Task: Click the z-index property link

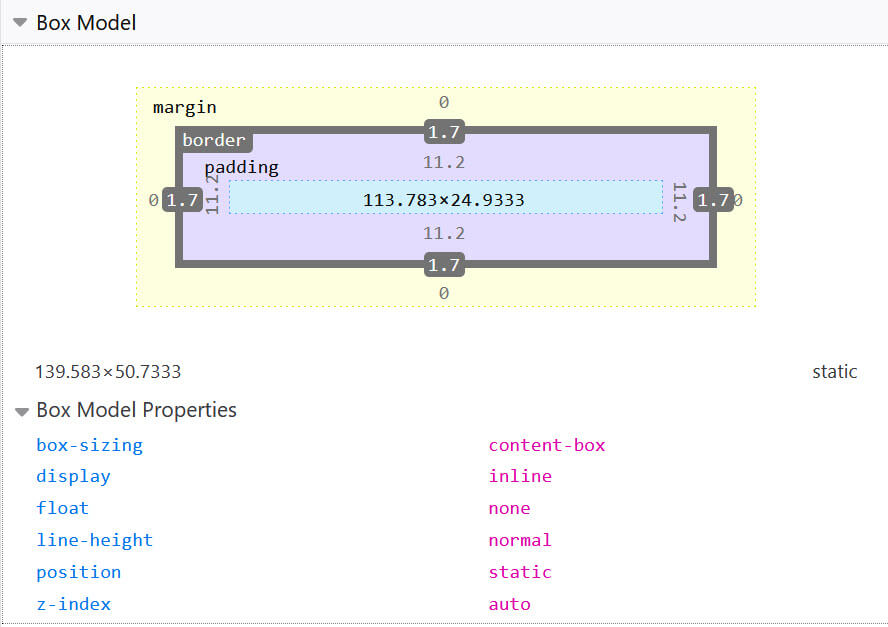Action: coord(73,604)
